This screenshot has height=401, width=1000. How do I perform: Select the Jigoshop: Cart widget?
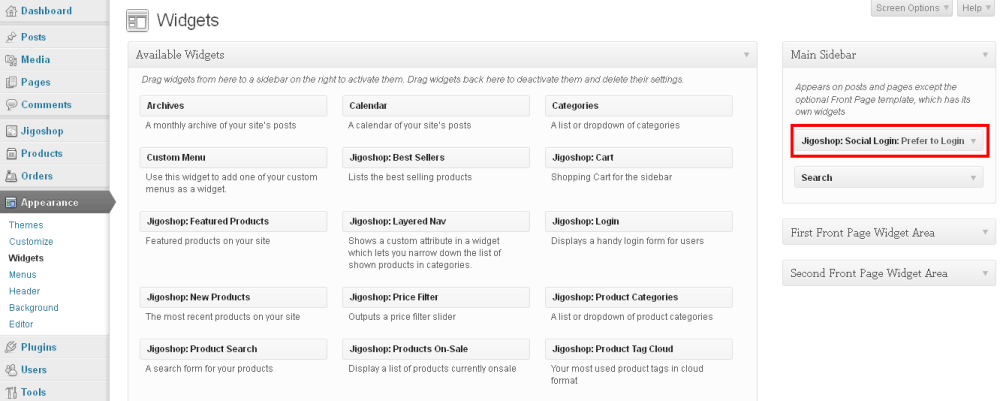[640, 158]
